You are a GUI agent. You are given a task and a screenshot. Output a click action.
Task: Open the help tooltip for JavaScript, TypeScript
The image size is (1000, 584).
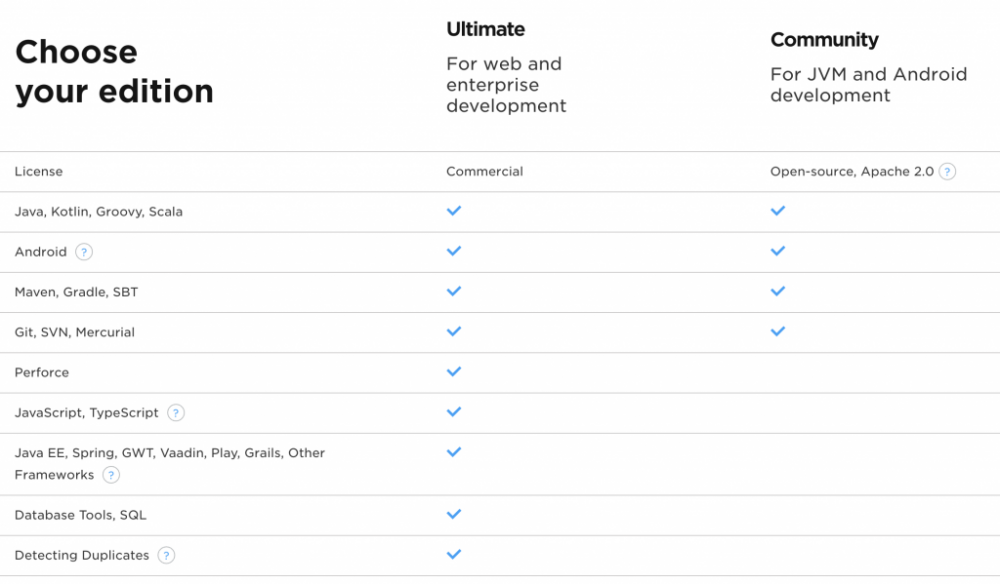176,412
